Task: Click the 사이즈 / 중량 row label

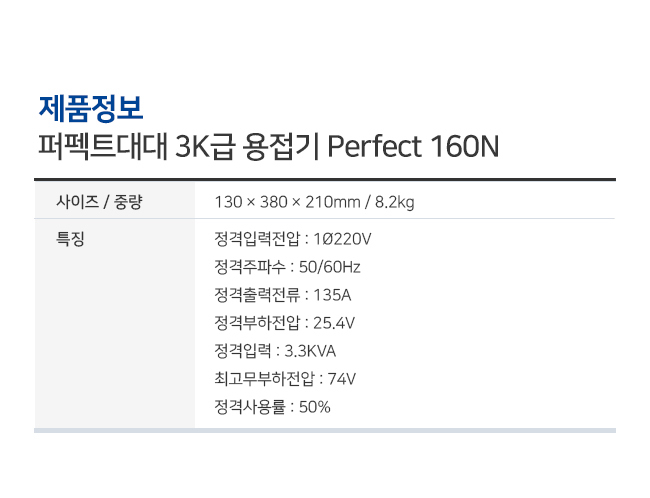Action: click(x=99, y=202)
